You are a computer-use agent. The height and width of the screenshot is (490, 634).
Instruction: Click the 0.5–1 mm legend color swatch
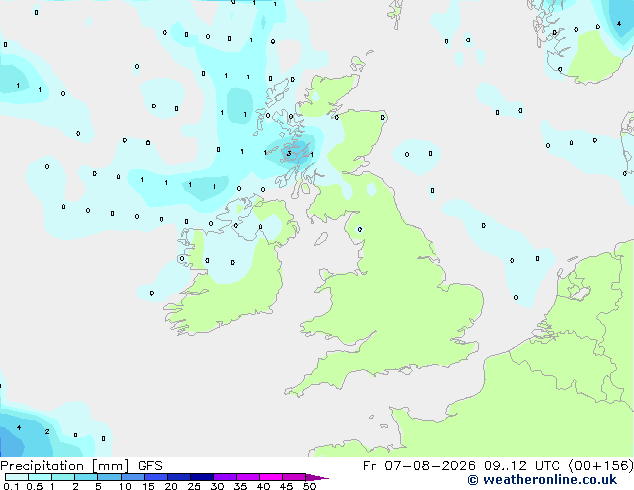40,477
